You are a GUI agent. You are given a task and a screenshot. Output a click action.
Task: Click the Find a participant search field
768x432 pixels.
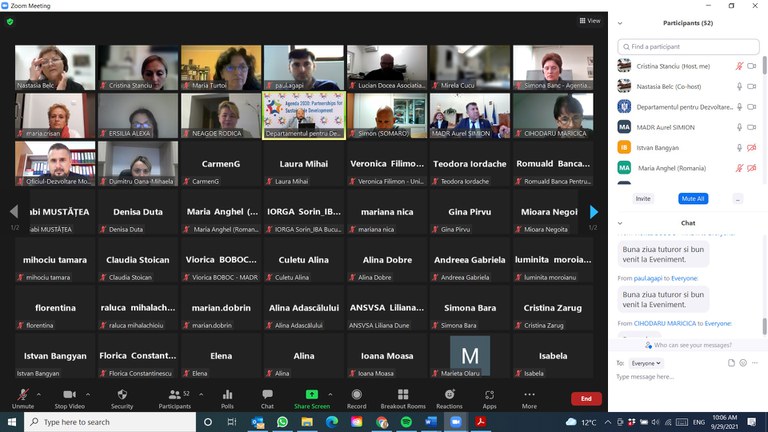click(x=690, y=46)
